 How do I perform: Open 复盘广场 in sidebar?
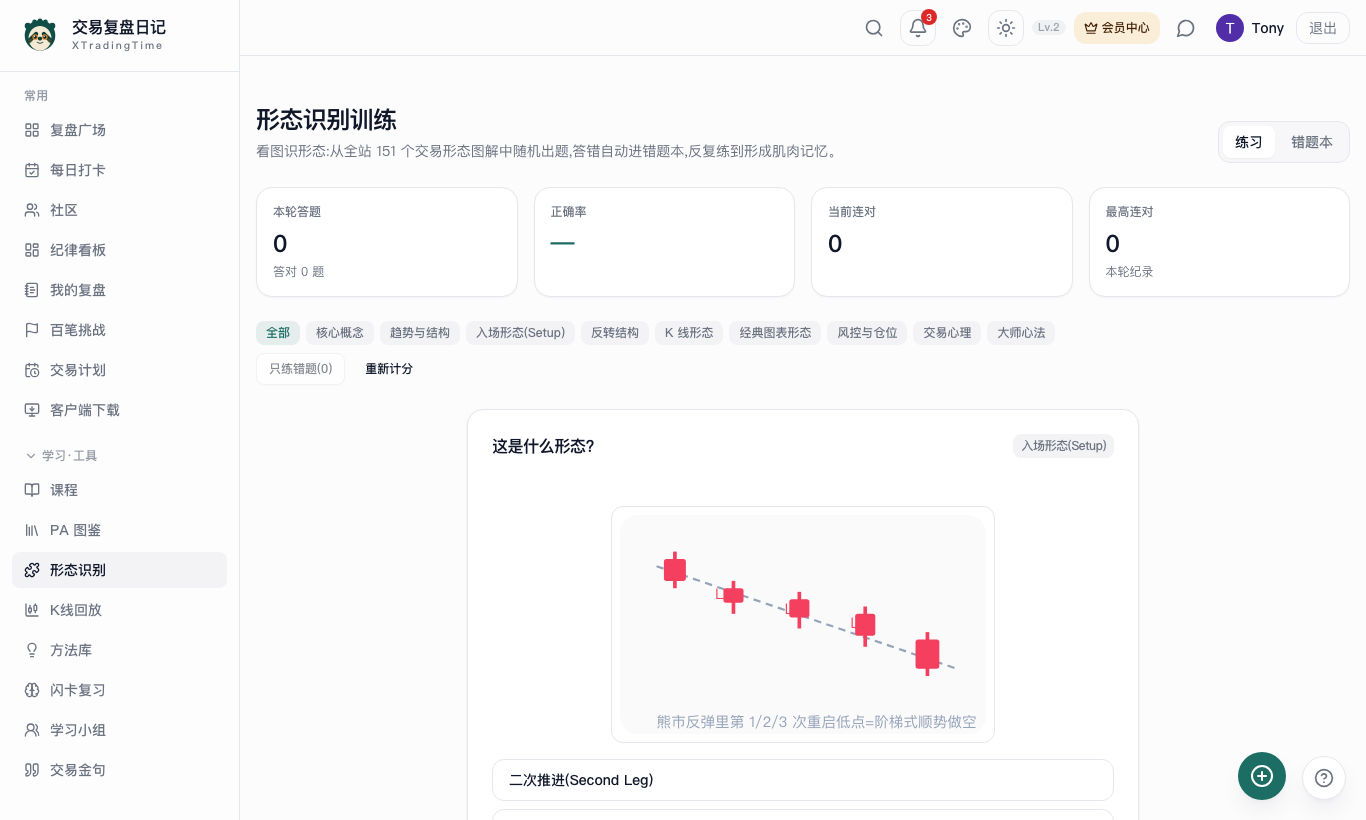[x=119, y=130]
